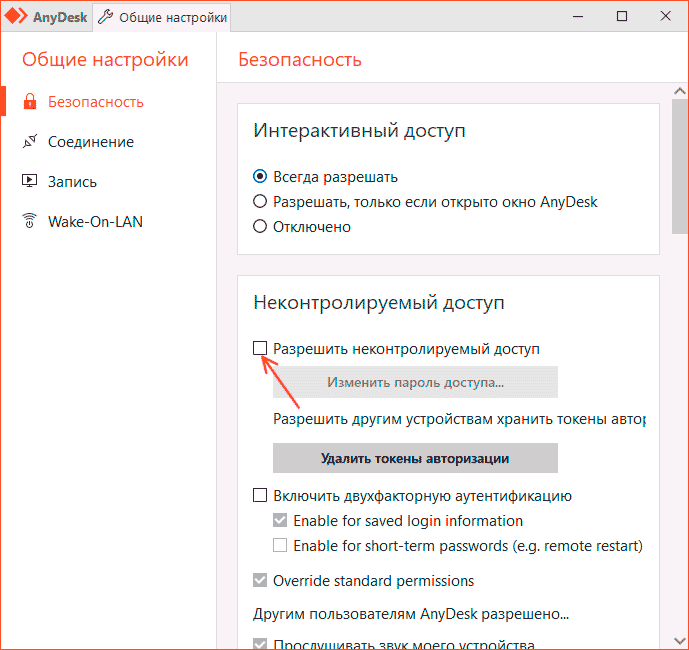The image size is (689, 650).
Task: Switch to the AnyDesk main tab
Action: (47, 17)
